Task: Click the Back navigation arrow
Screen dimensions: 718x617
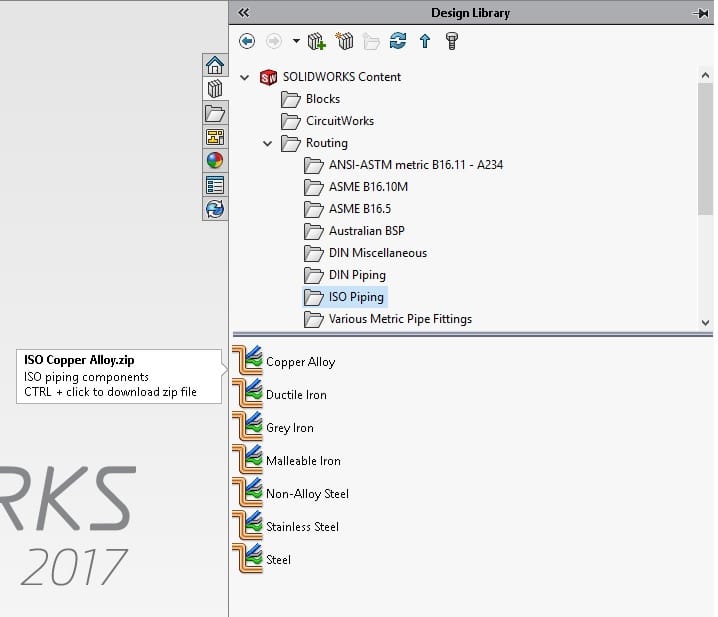Action: pos(247,41)
